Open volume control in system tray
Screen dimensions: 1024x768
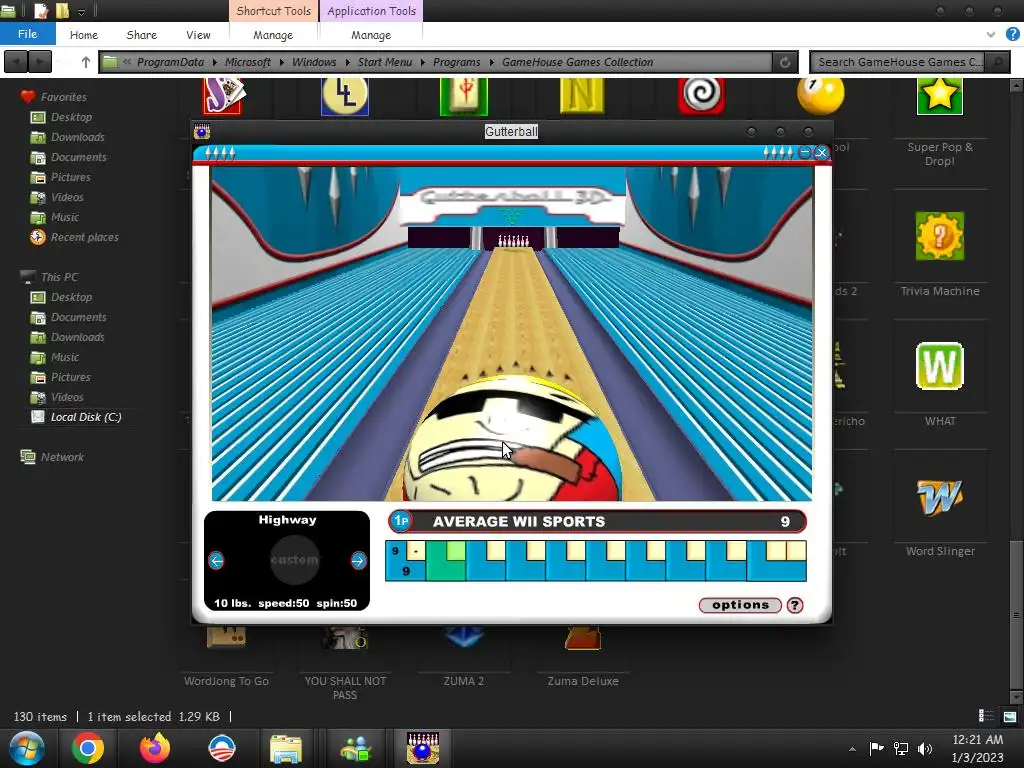[924, 748]
